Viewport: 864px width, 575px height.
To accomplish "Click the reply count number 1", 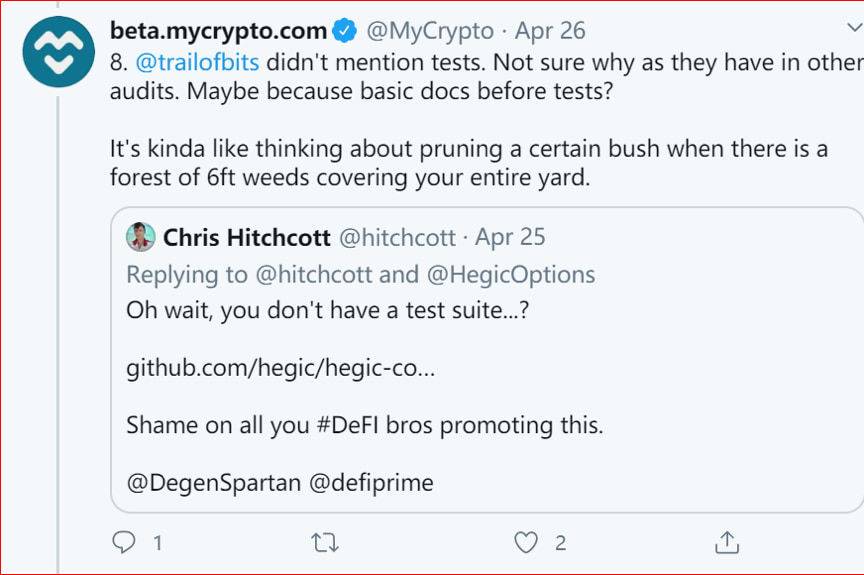I will pyautogui.click(x=158, y=543).
